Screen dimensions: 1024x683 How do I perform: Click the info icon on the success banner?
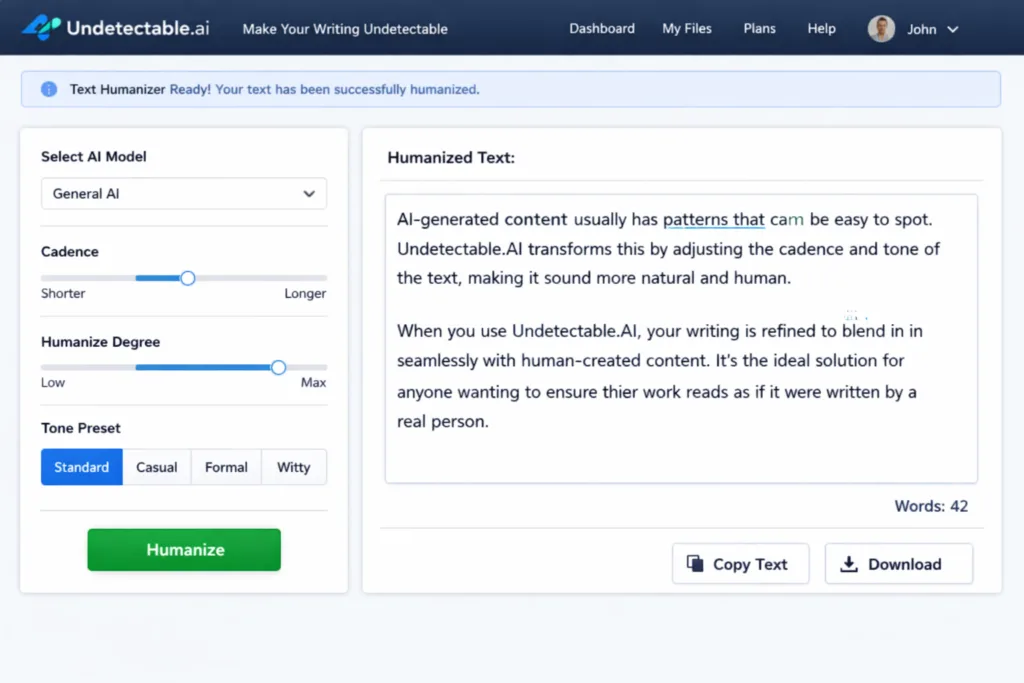click(48, 89)
